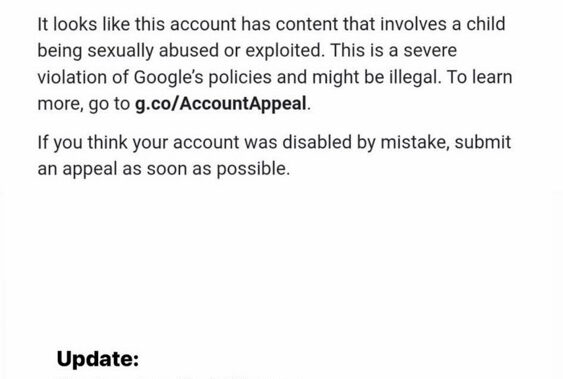This screenshot has width=563, height=379.
Task: Click the bold Update: heading
Action: tap(98, 359)
